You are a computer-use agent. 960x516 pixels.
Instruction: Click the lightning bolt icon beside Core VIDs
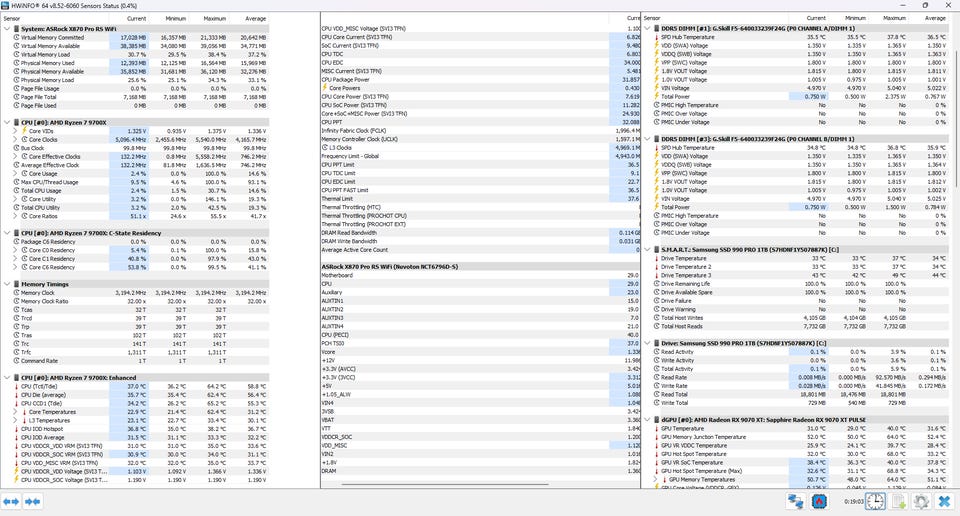click(x=24, y=131)
